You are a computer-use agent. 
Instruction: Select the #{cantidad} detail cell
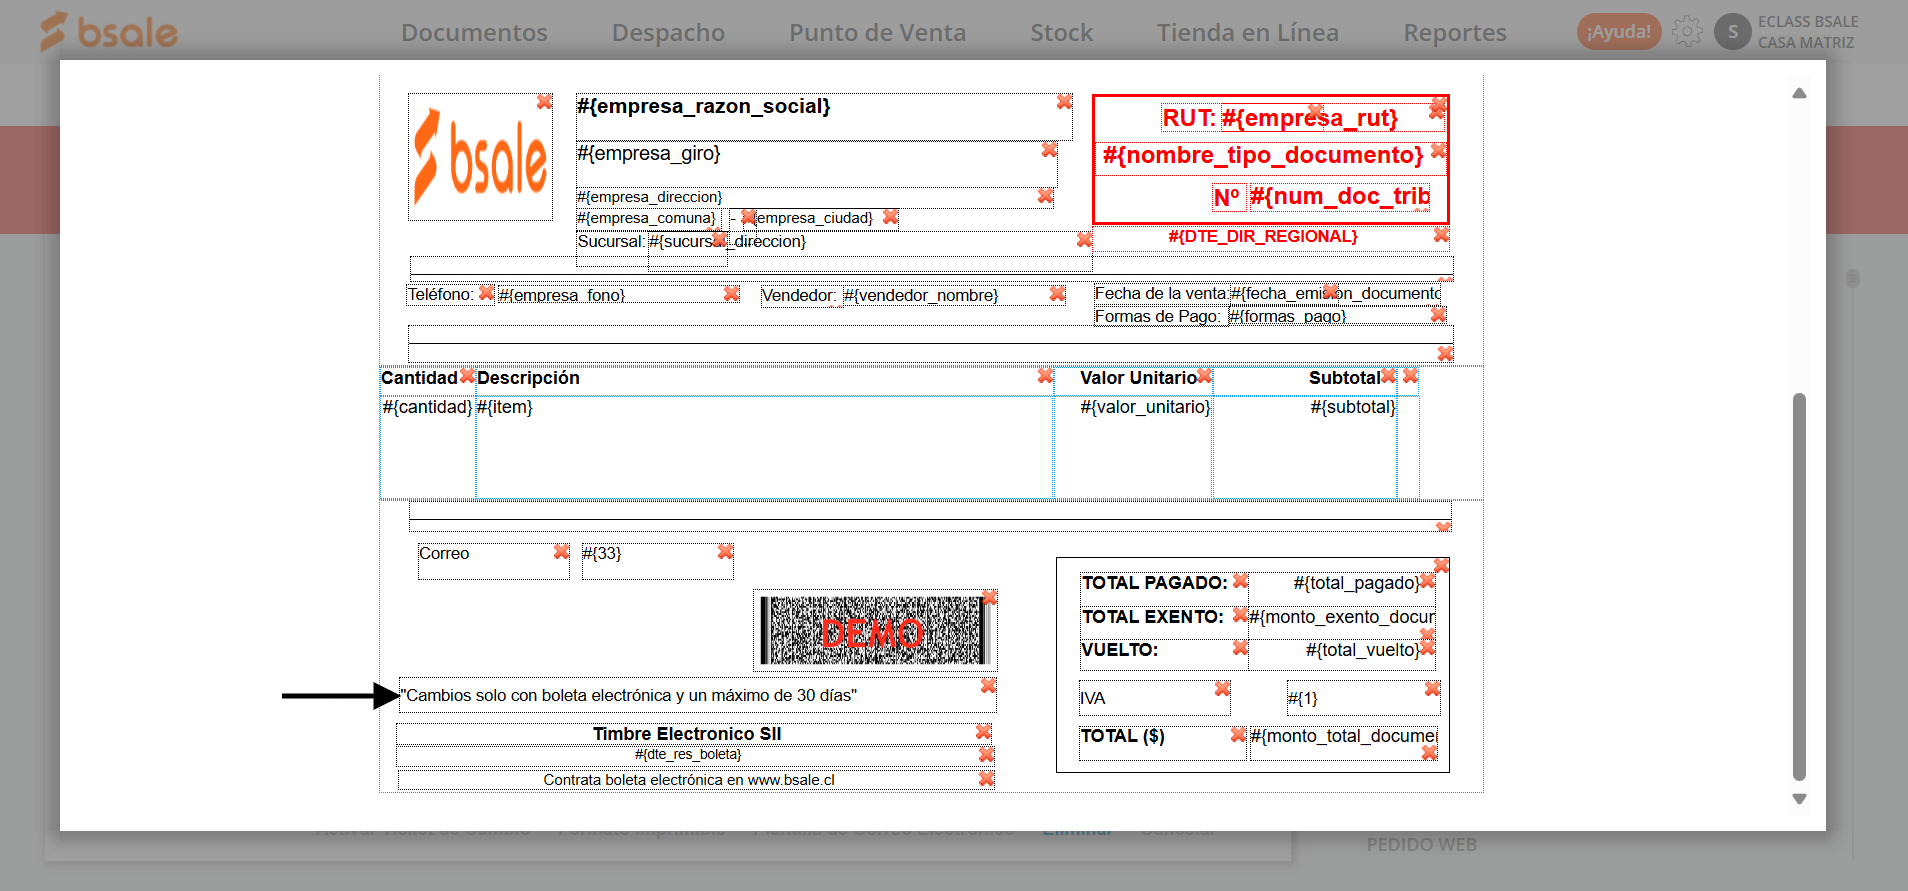pyautogui.click(x=427, y=446)
